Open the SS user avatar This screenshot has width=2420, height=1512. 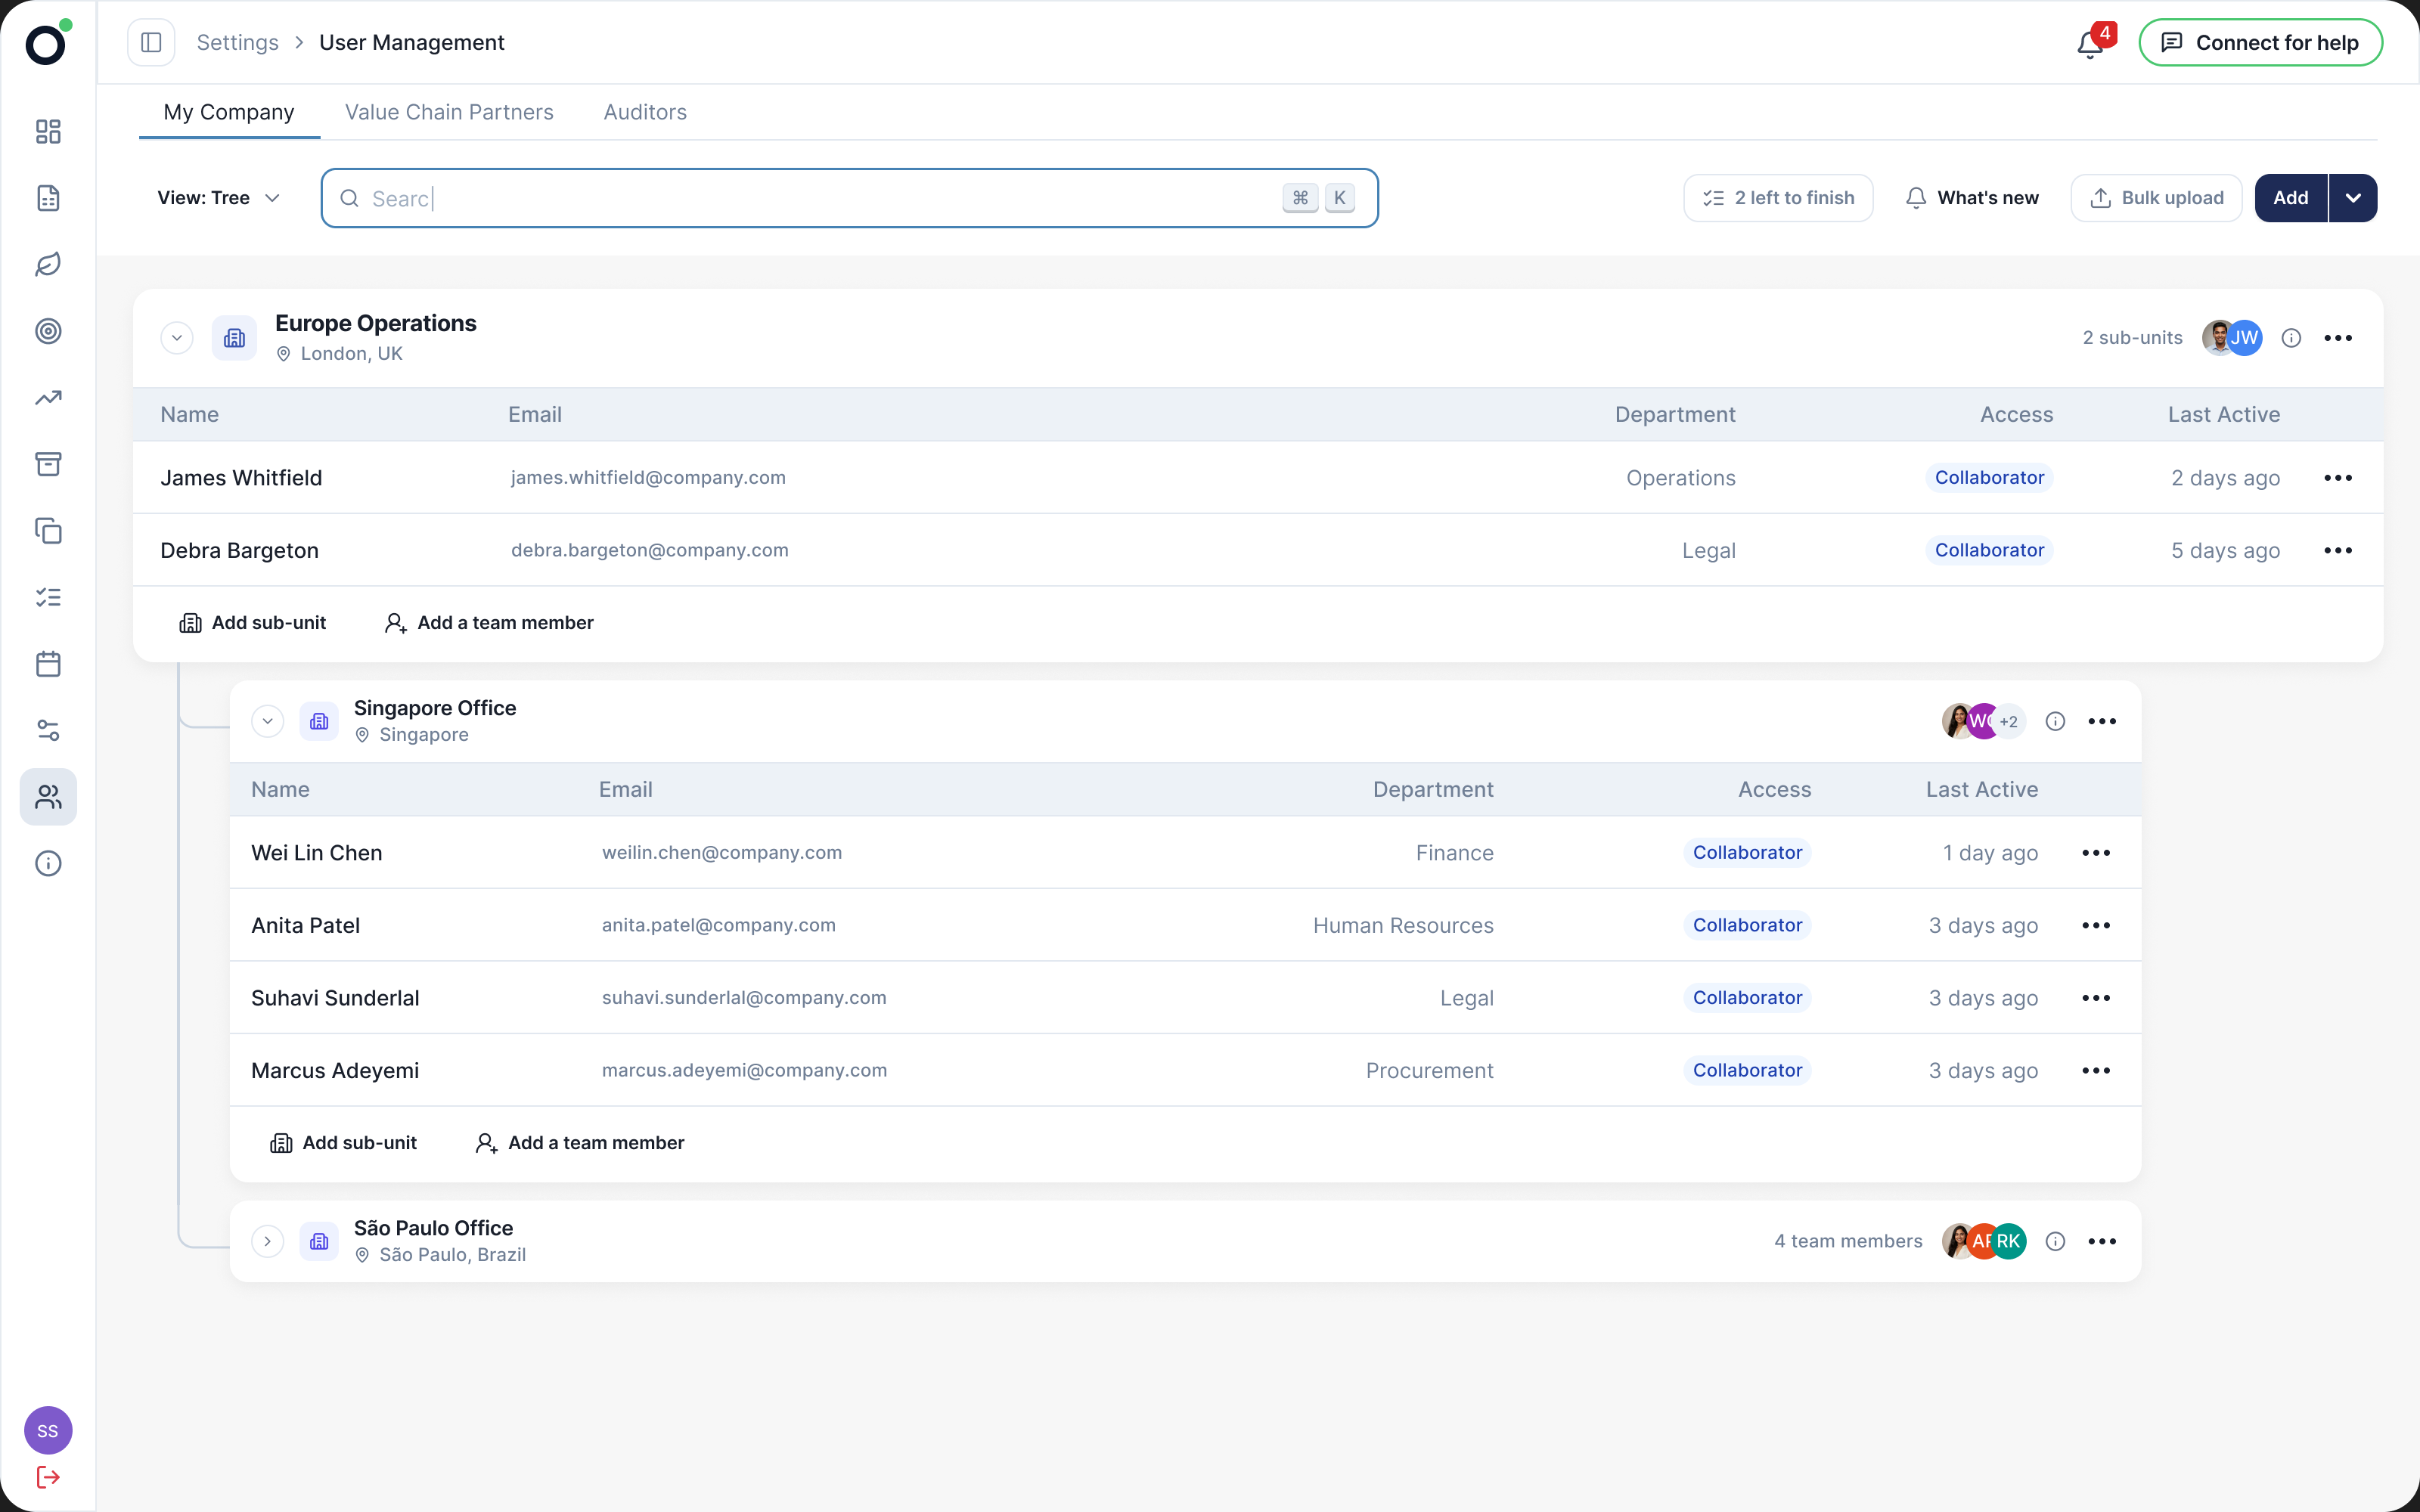pyautogui.click(x=48, y=1430)
